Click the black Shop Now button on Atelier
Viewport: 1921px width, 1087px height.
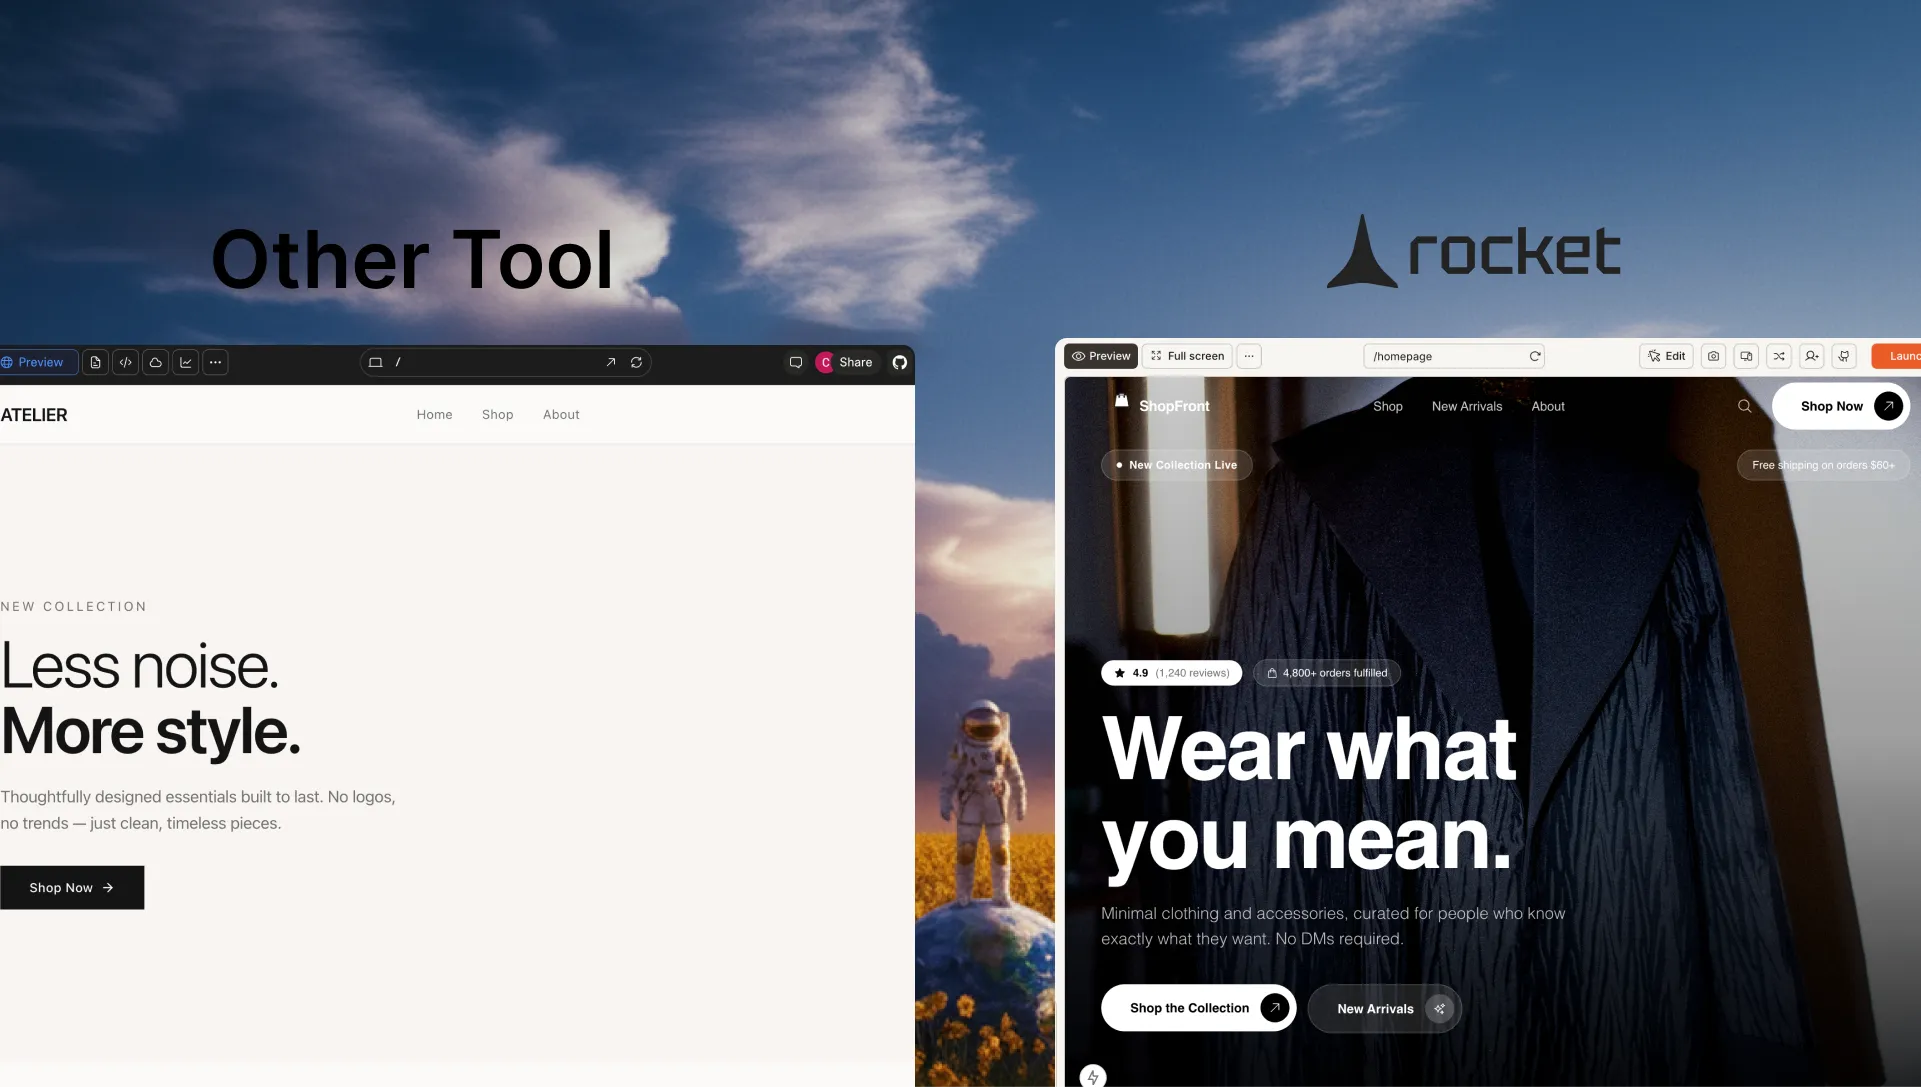click(72, 888)
